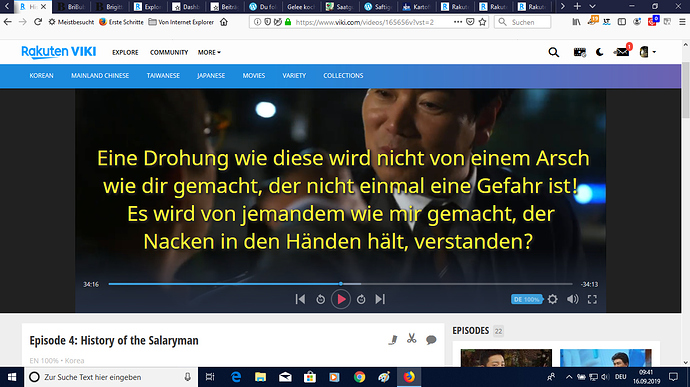Enter fullscreen video mode
This screenshot has width=690, height=387.
tap(592, 299)
